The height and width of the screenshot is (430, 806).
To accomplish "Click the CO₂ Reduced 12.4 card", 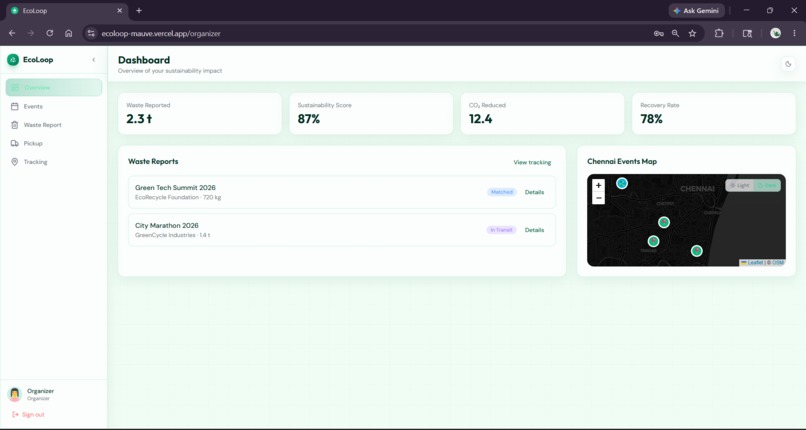I will 542,114.
